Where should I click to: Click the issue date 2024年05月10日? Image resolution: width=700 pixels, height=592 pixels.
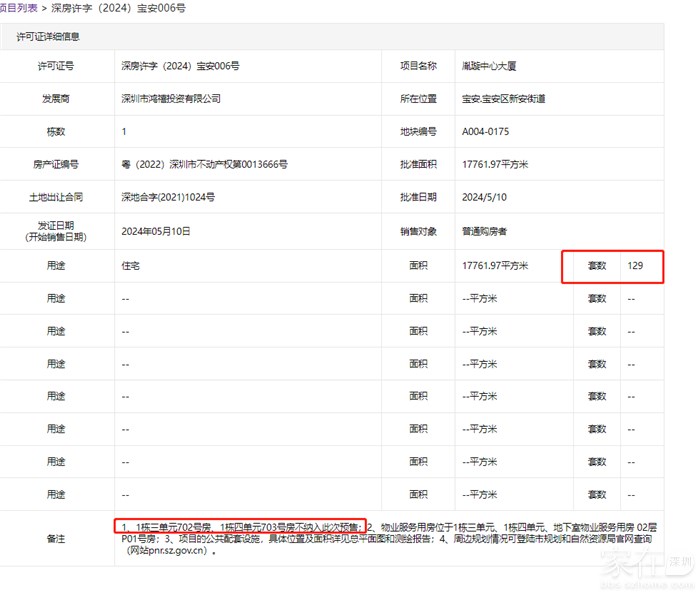(x=156, y=231)
